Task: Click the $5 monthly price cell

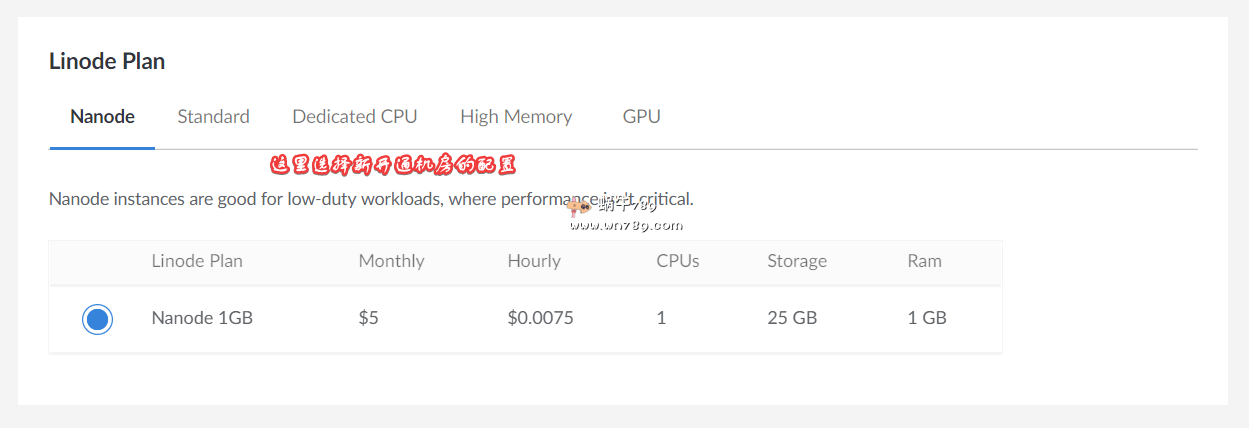Action: pos(368,319)
